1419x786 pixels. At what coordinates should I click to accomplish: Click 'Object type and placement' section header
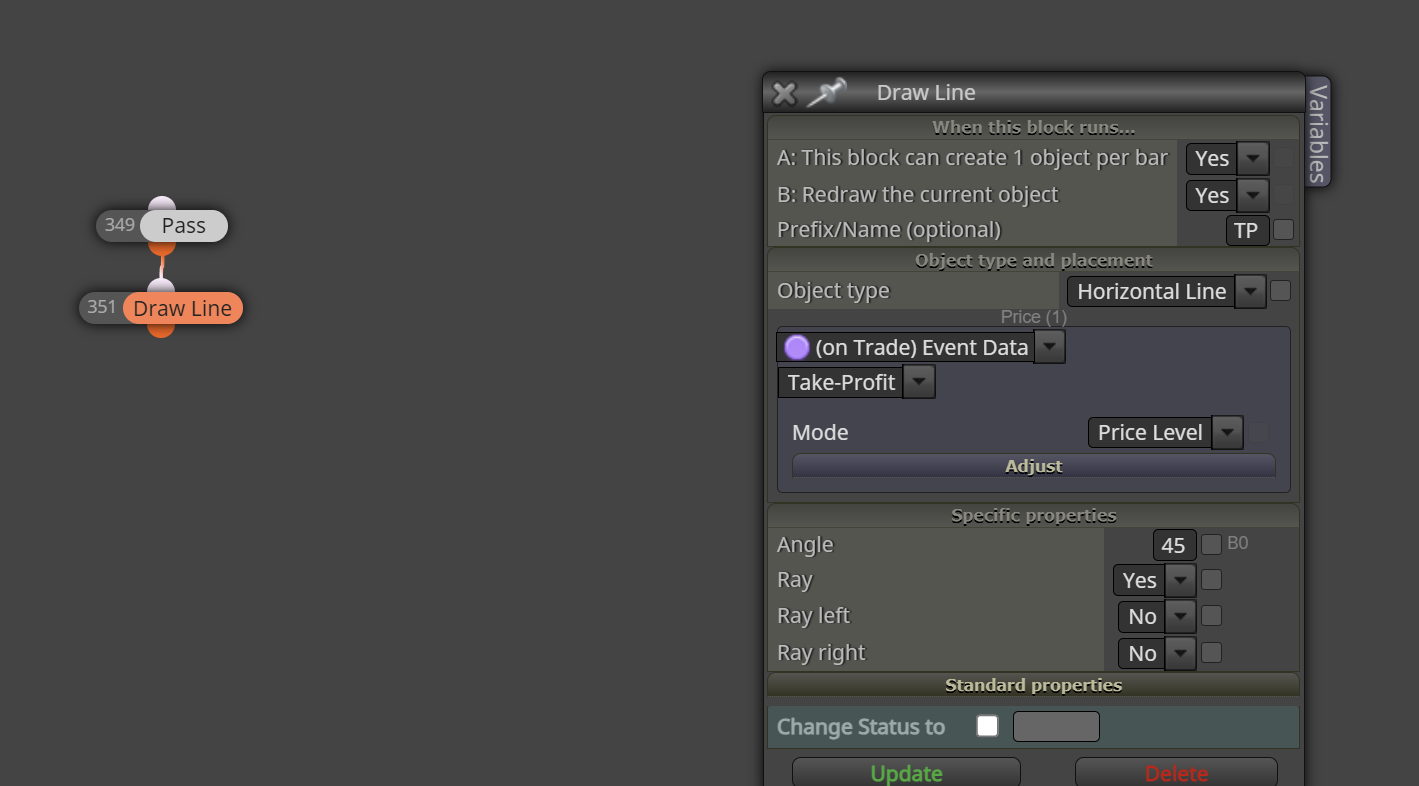(x=1033, y=260)
